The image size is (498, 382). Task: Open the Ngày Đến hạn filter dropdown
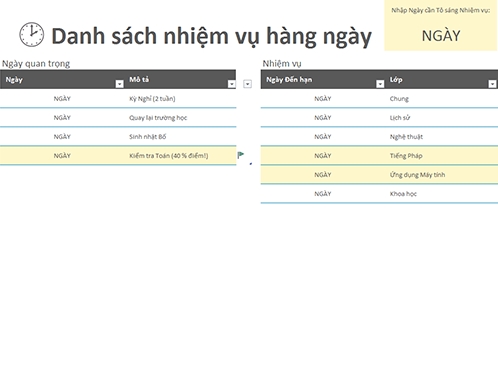380,84
